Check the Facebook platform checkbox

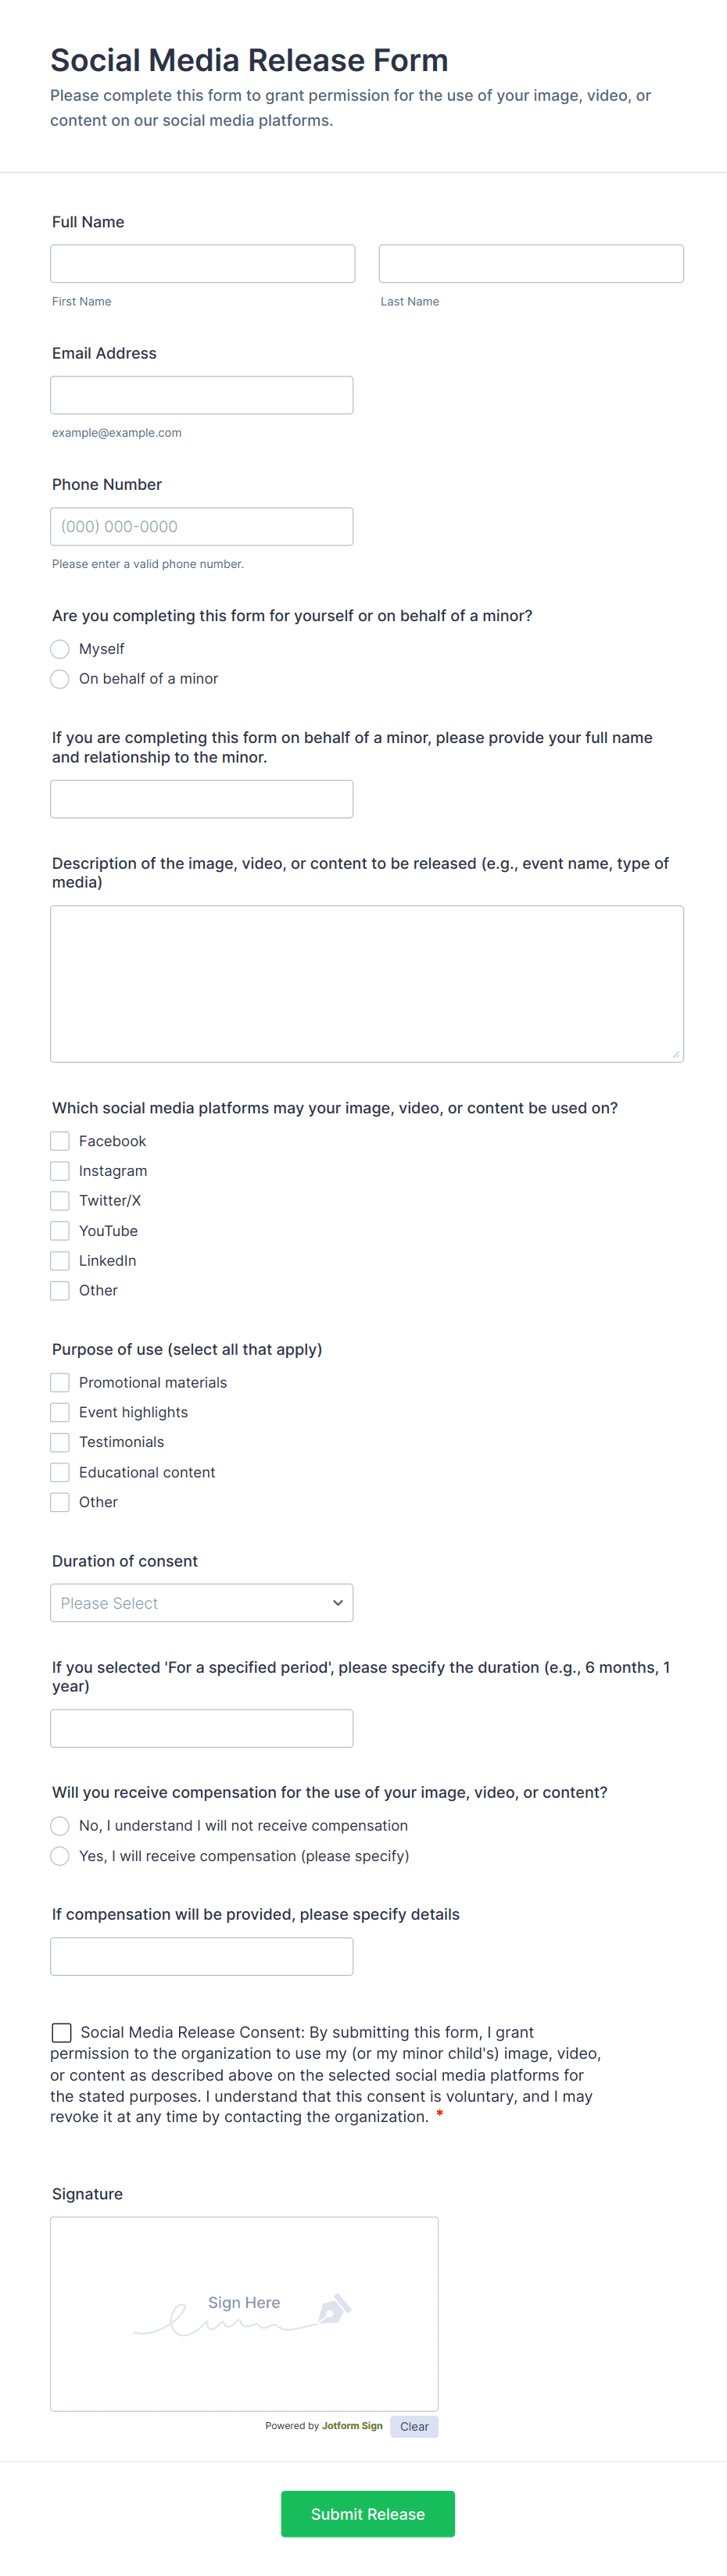60,1141
